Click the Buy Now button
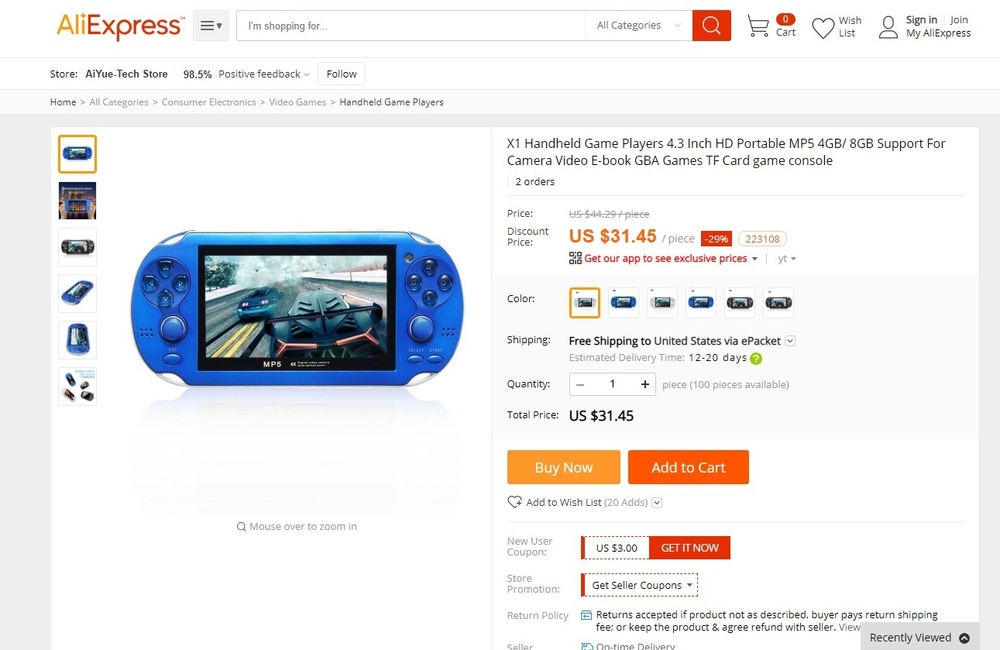The width and height of the screenshot is (1000, 650). 564,467
